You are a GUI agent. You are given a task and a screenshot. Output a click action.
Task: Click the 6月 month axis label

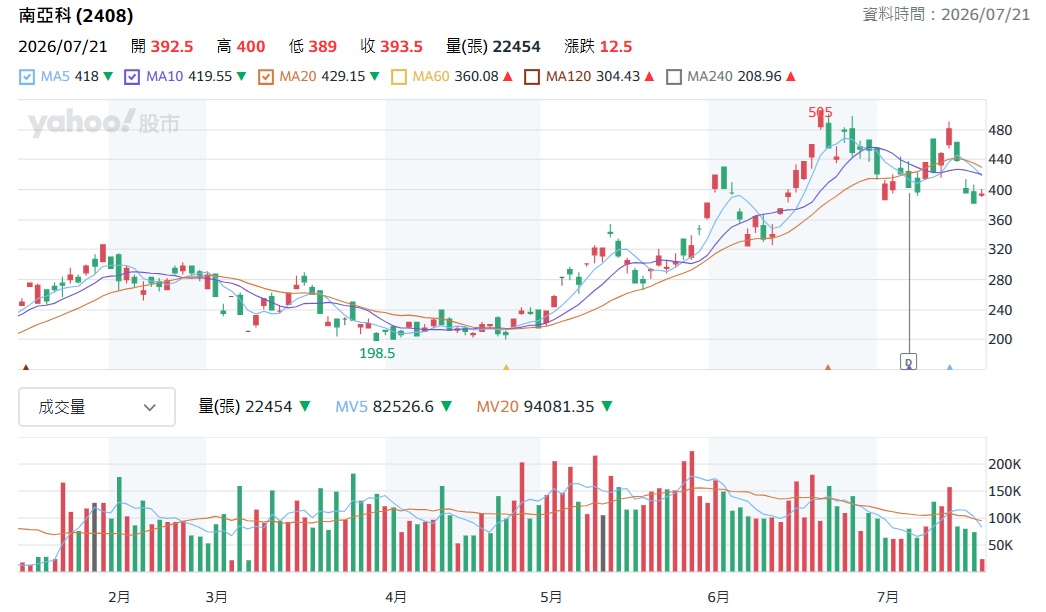[x=718, y=597]
